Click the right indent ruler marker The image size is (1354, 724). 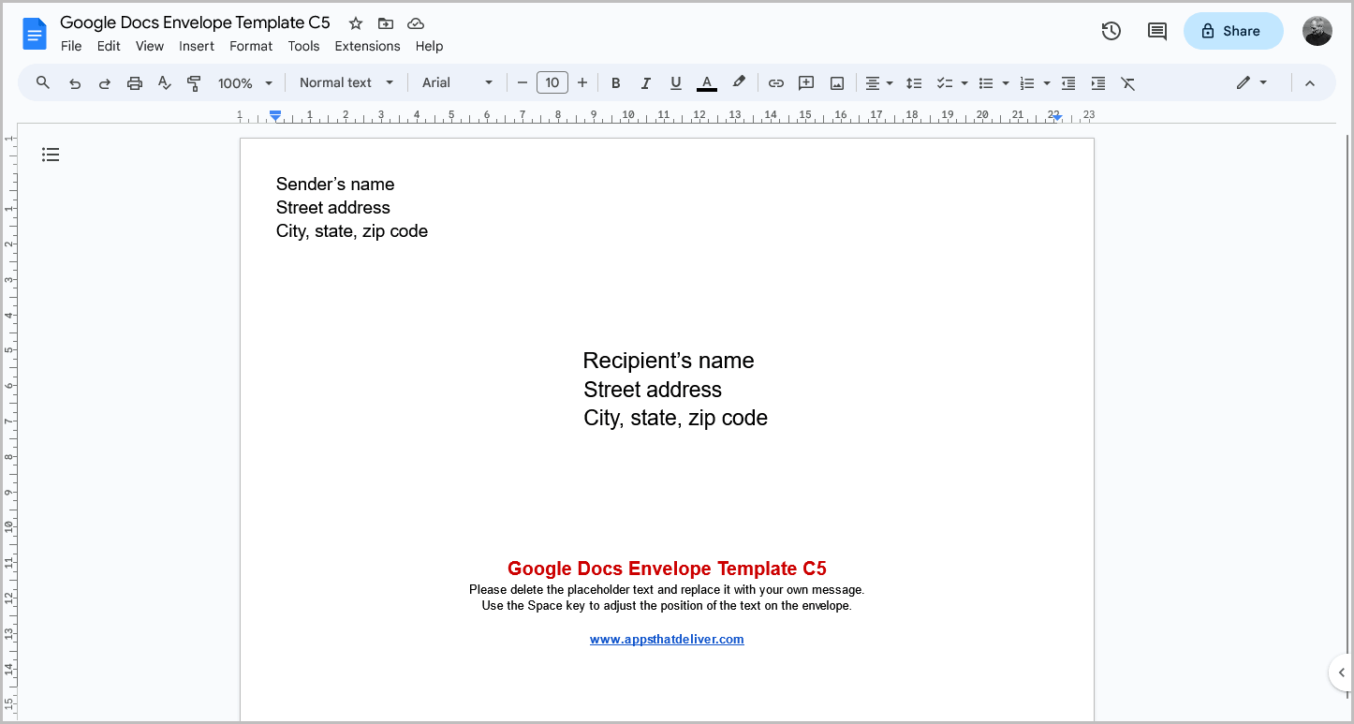pyautogui.click(x=1057, y=117)
